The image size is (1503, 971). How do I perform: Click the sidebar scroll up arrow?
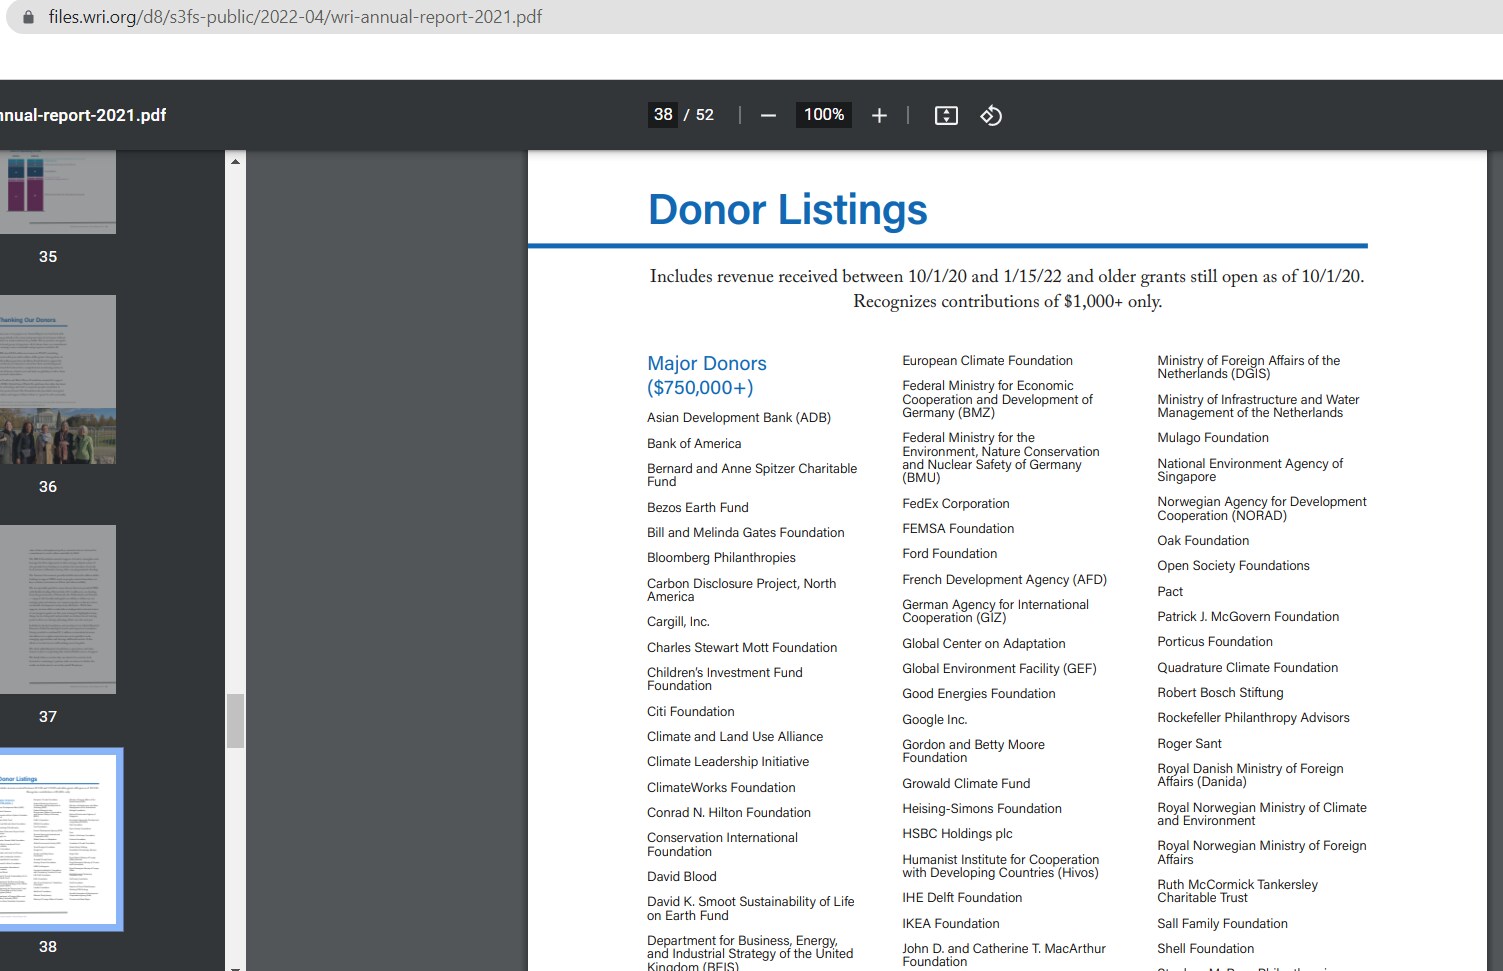[235, 161]
